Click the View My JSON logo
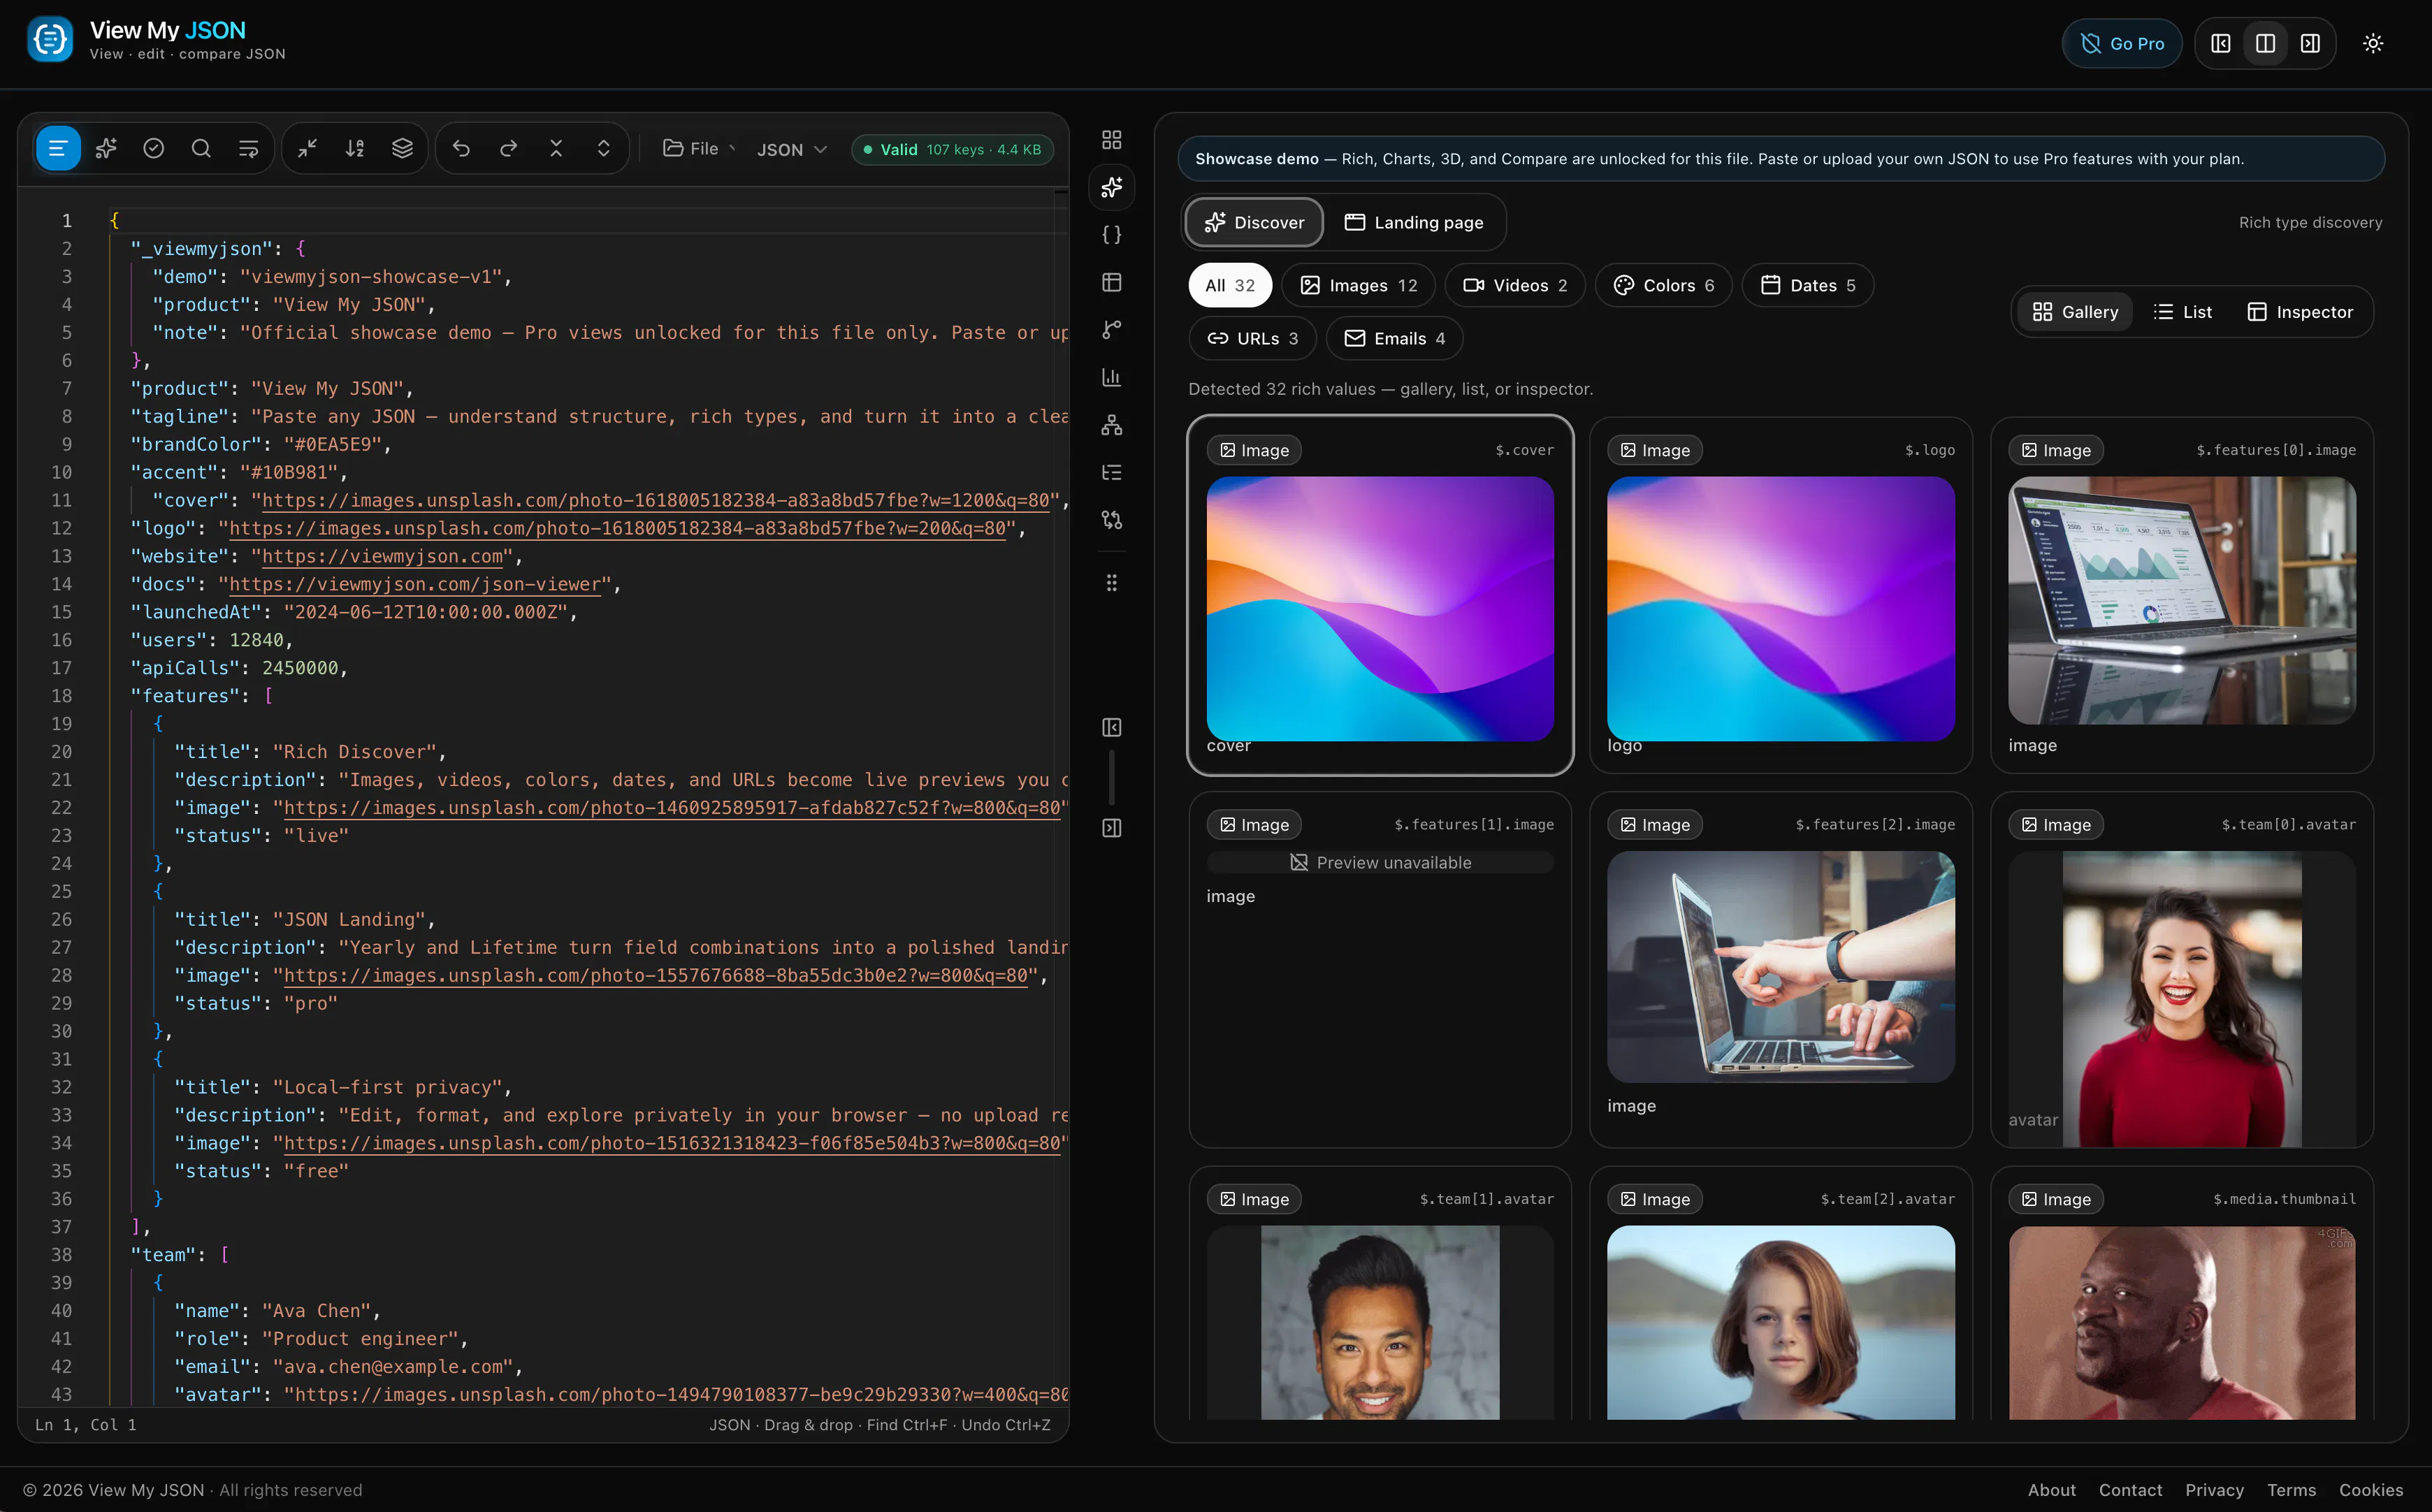2432x1512 pixels. pos(50,40)
